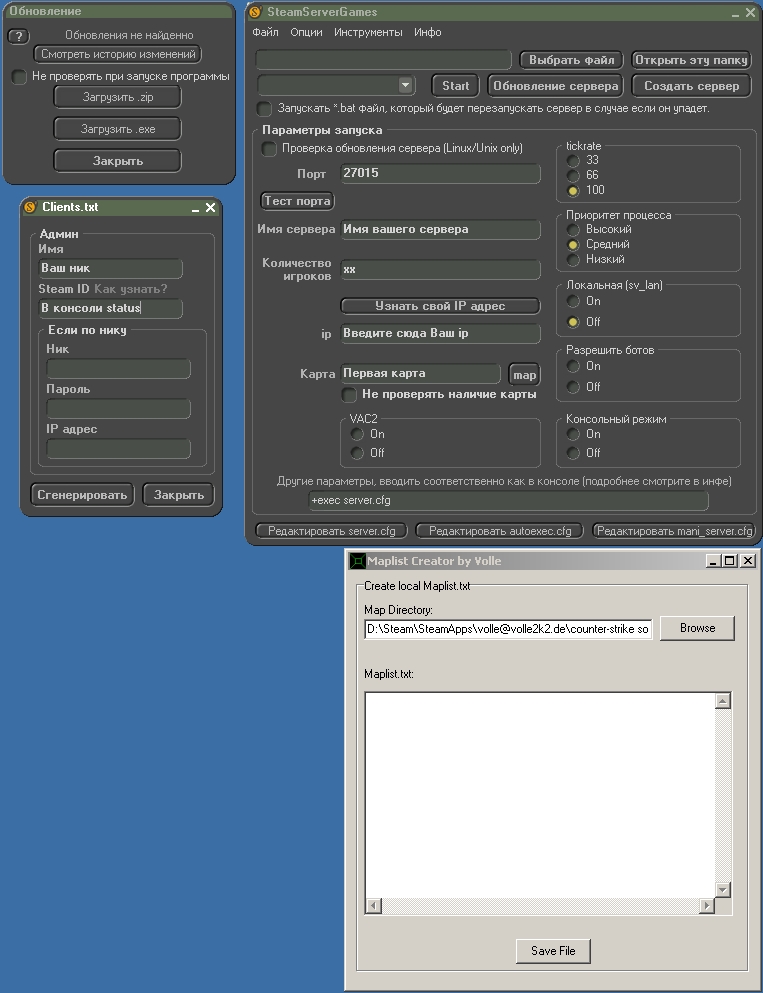This screenshot has width=763, height=993.
Task: Click 'Редактировать mani_server.cfg' button
Action: [x=674, y=531]
